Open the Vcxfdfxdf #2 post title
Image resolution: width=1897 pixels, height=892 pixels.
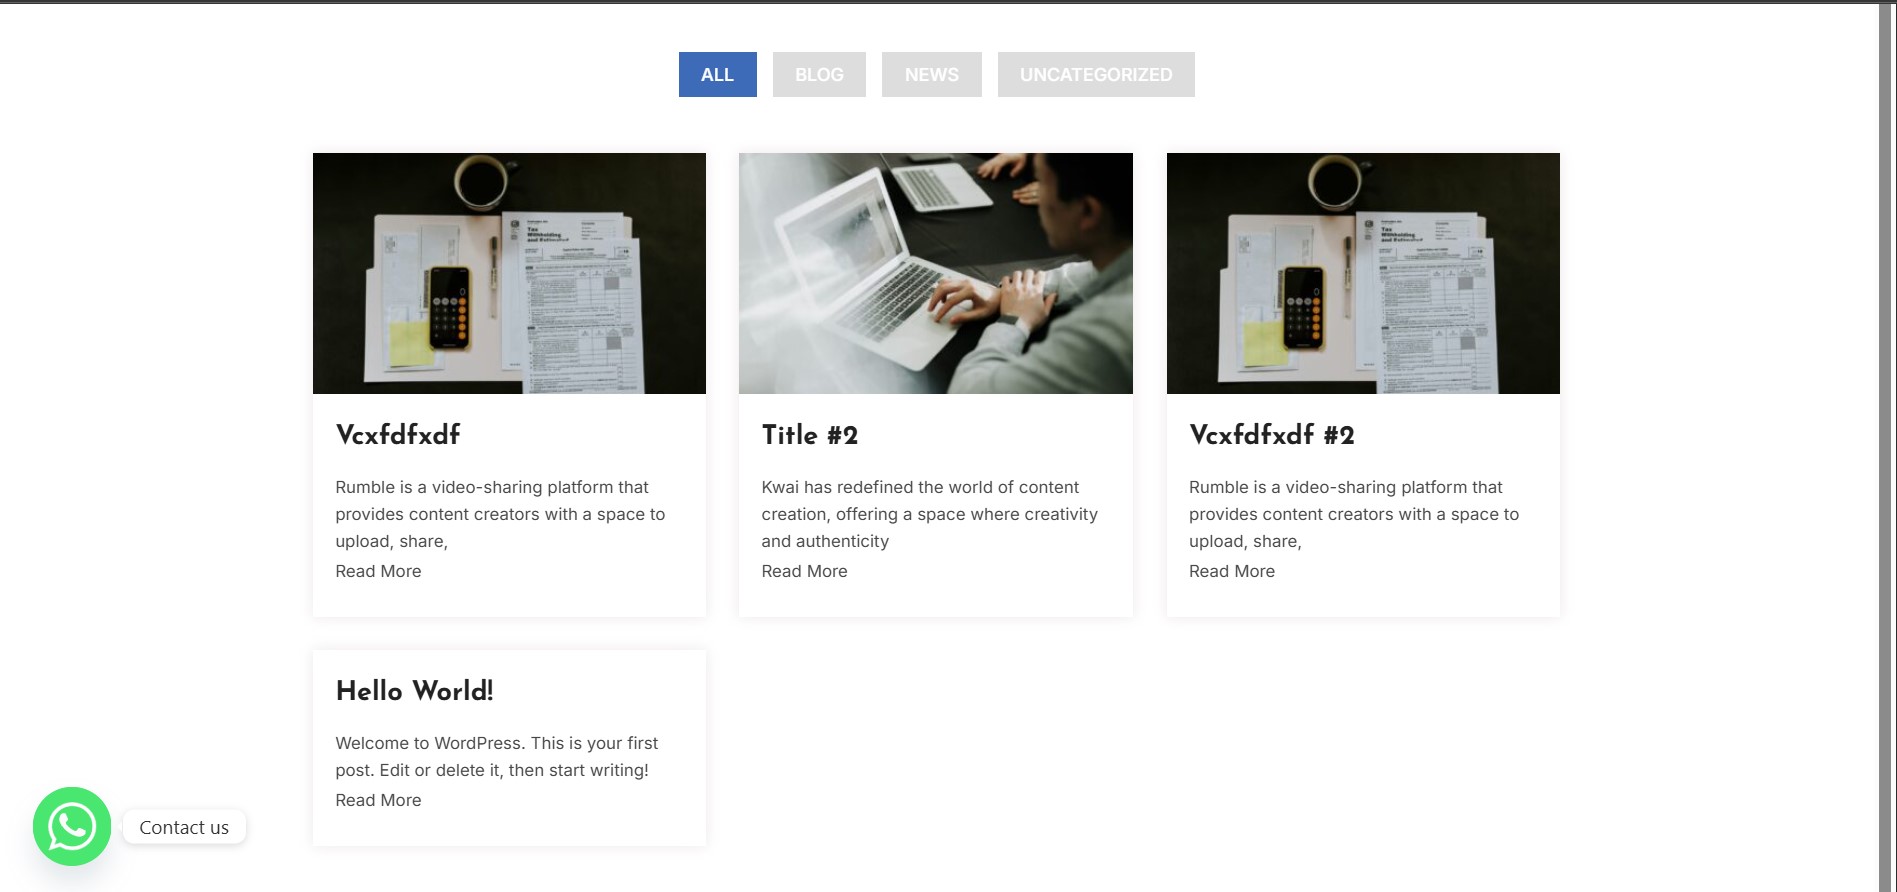click(1272, 435)
